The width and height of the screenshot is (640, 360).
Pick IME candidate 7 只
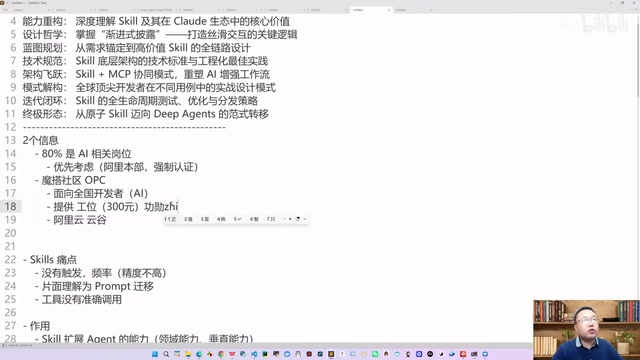(x=271, y=219)
